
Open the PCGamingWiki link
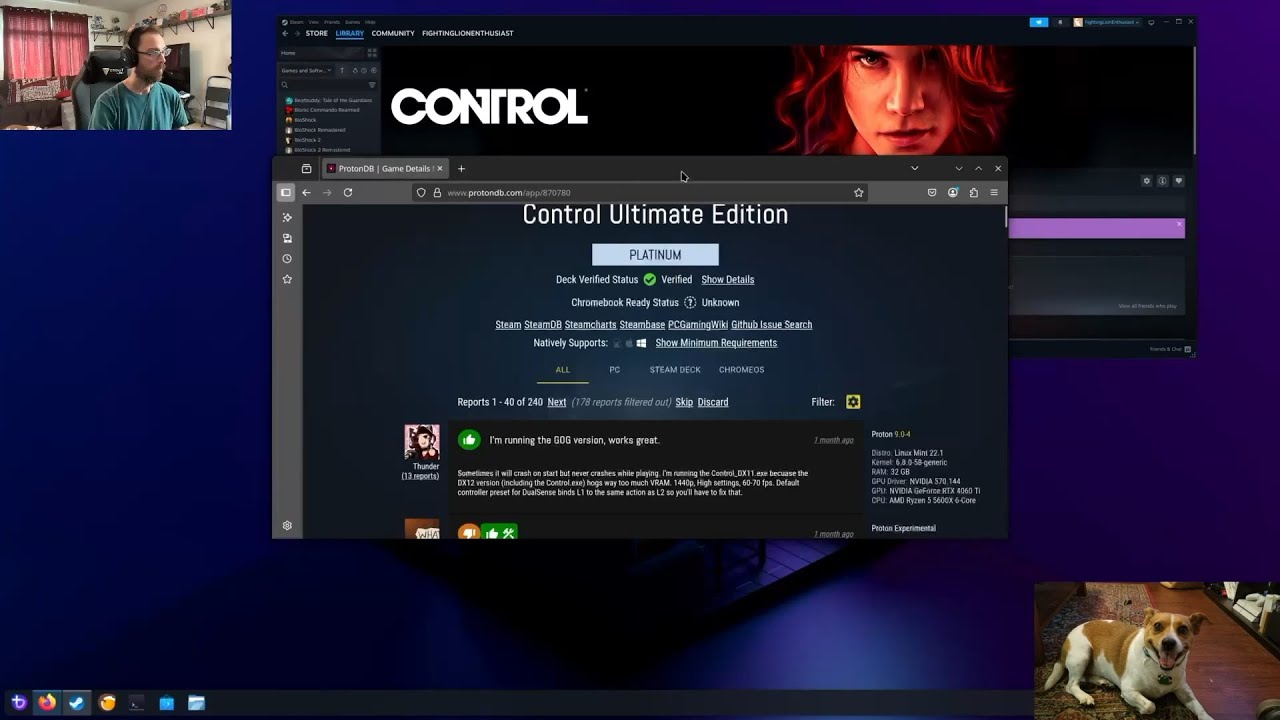(698, 324)
